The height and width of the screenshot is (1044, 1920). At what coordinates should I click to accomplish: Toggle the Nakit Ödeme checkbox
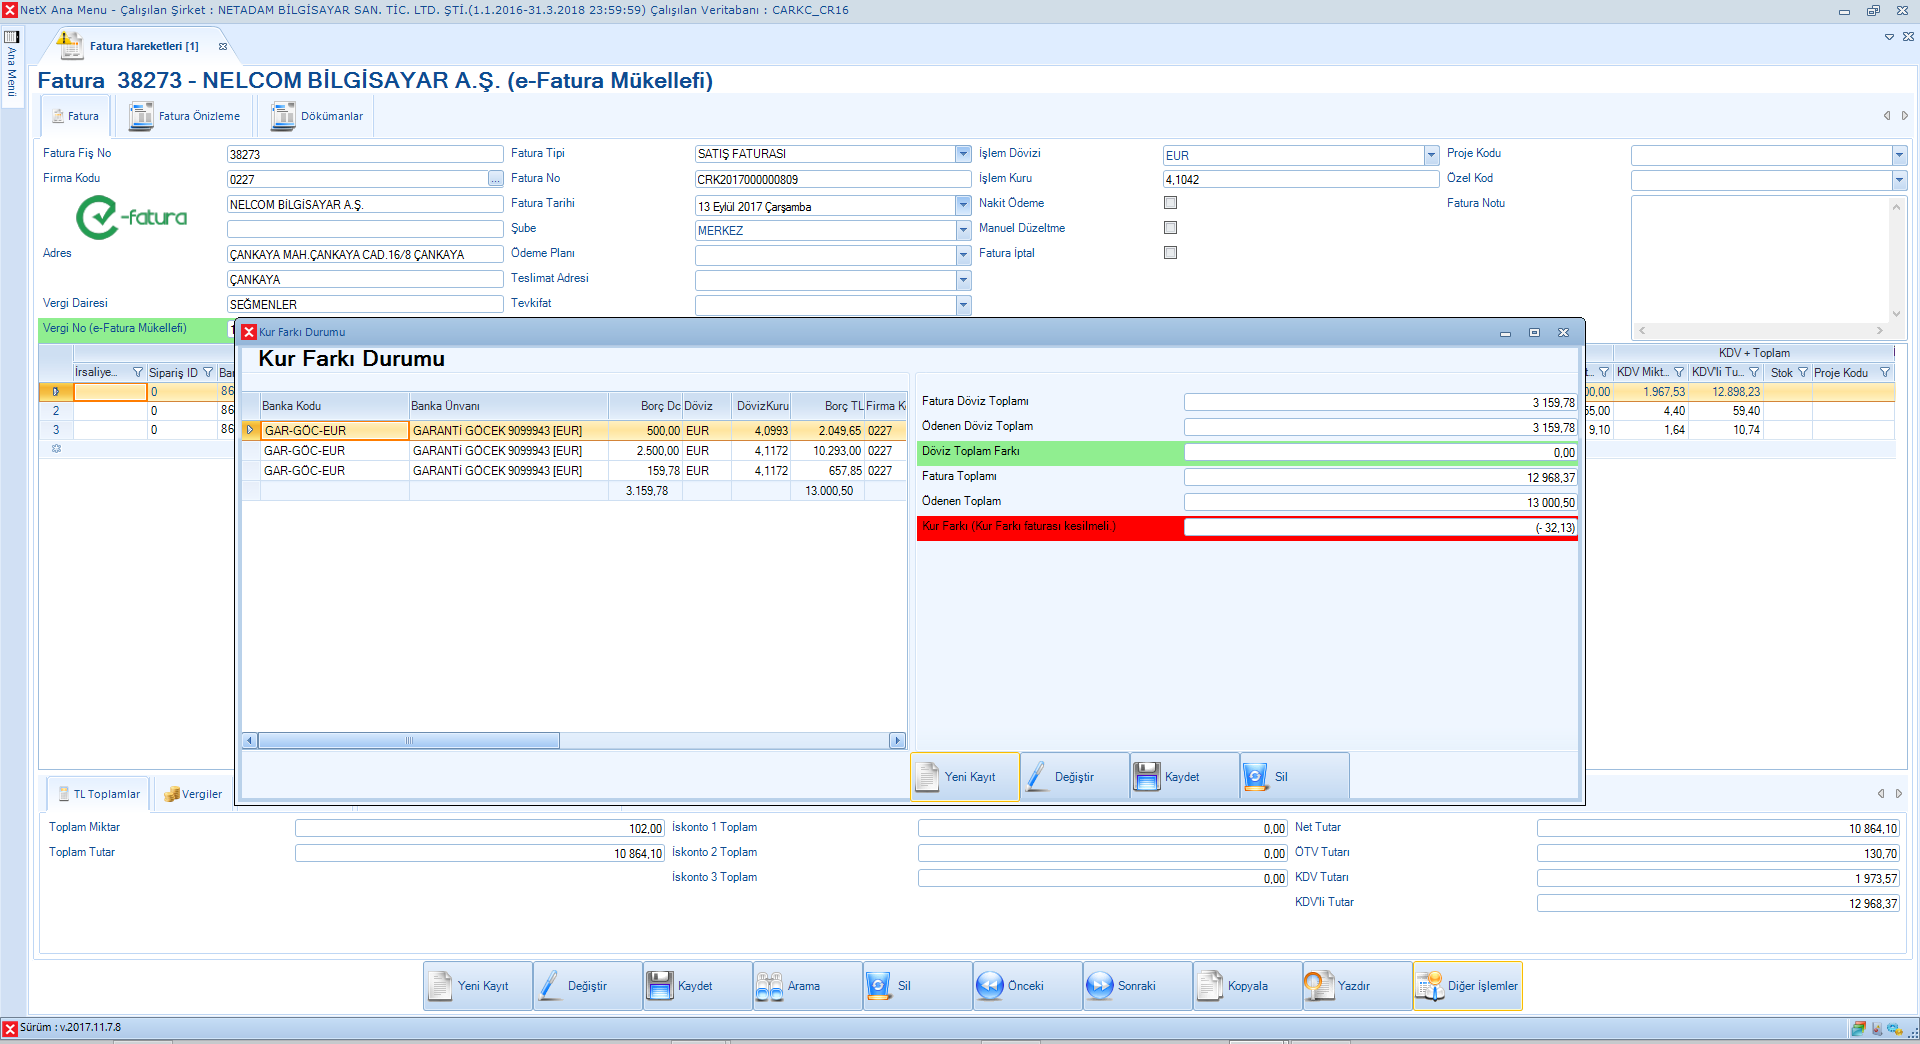1170,203
